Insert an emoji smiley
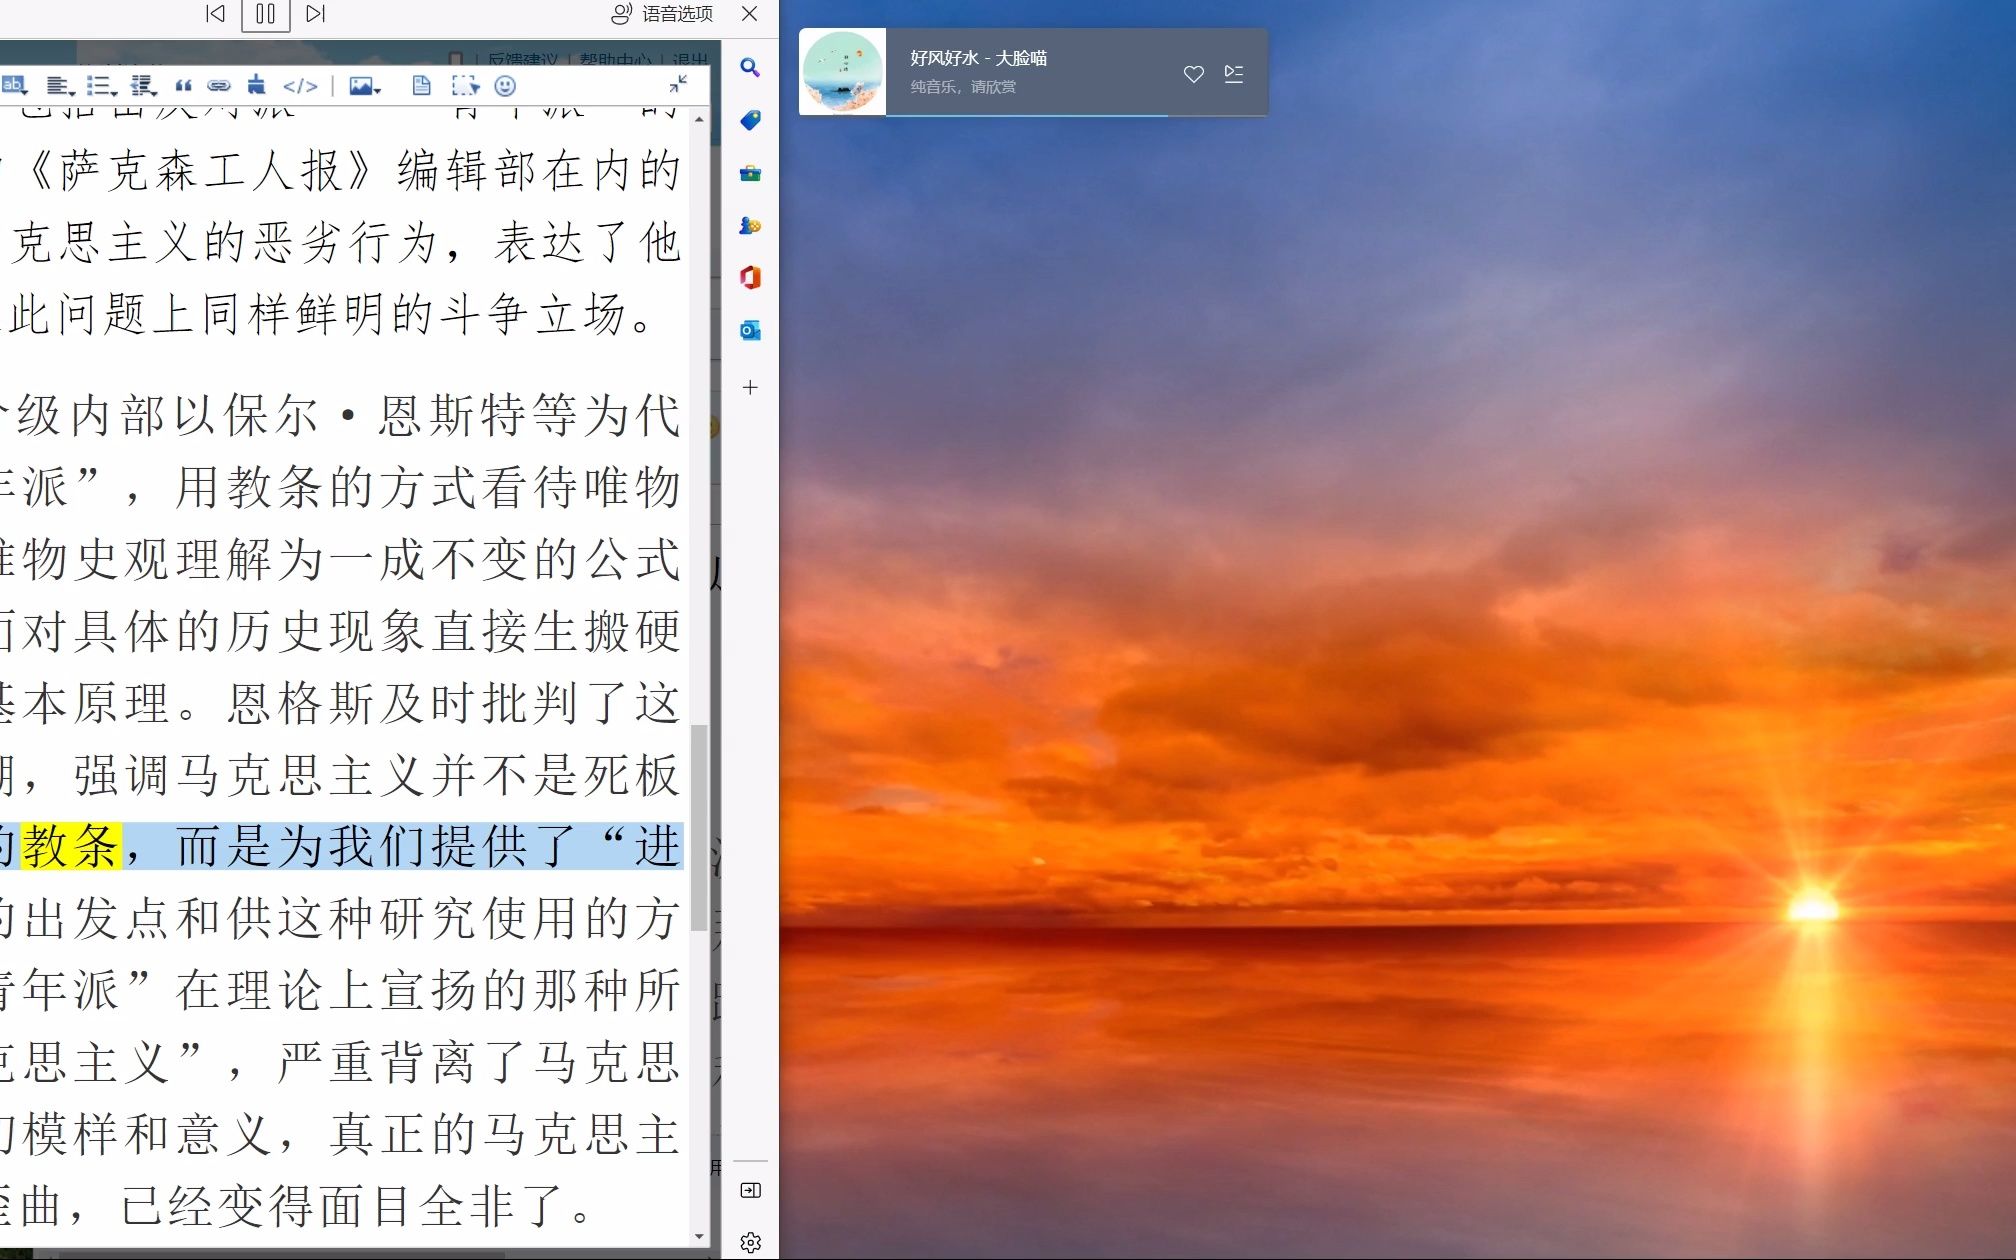The image size is (2016, 1260). coord(505,86)
